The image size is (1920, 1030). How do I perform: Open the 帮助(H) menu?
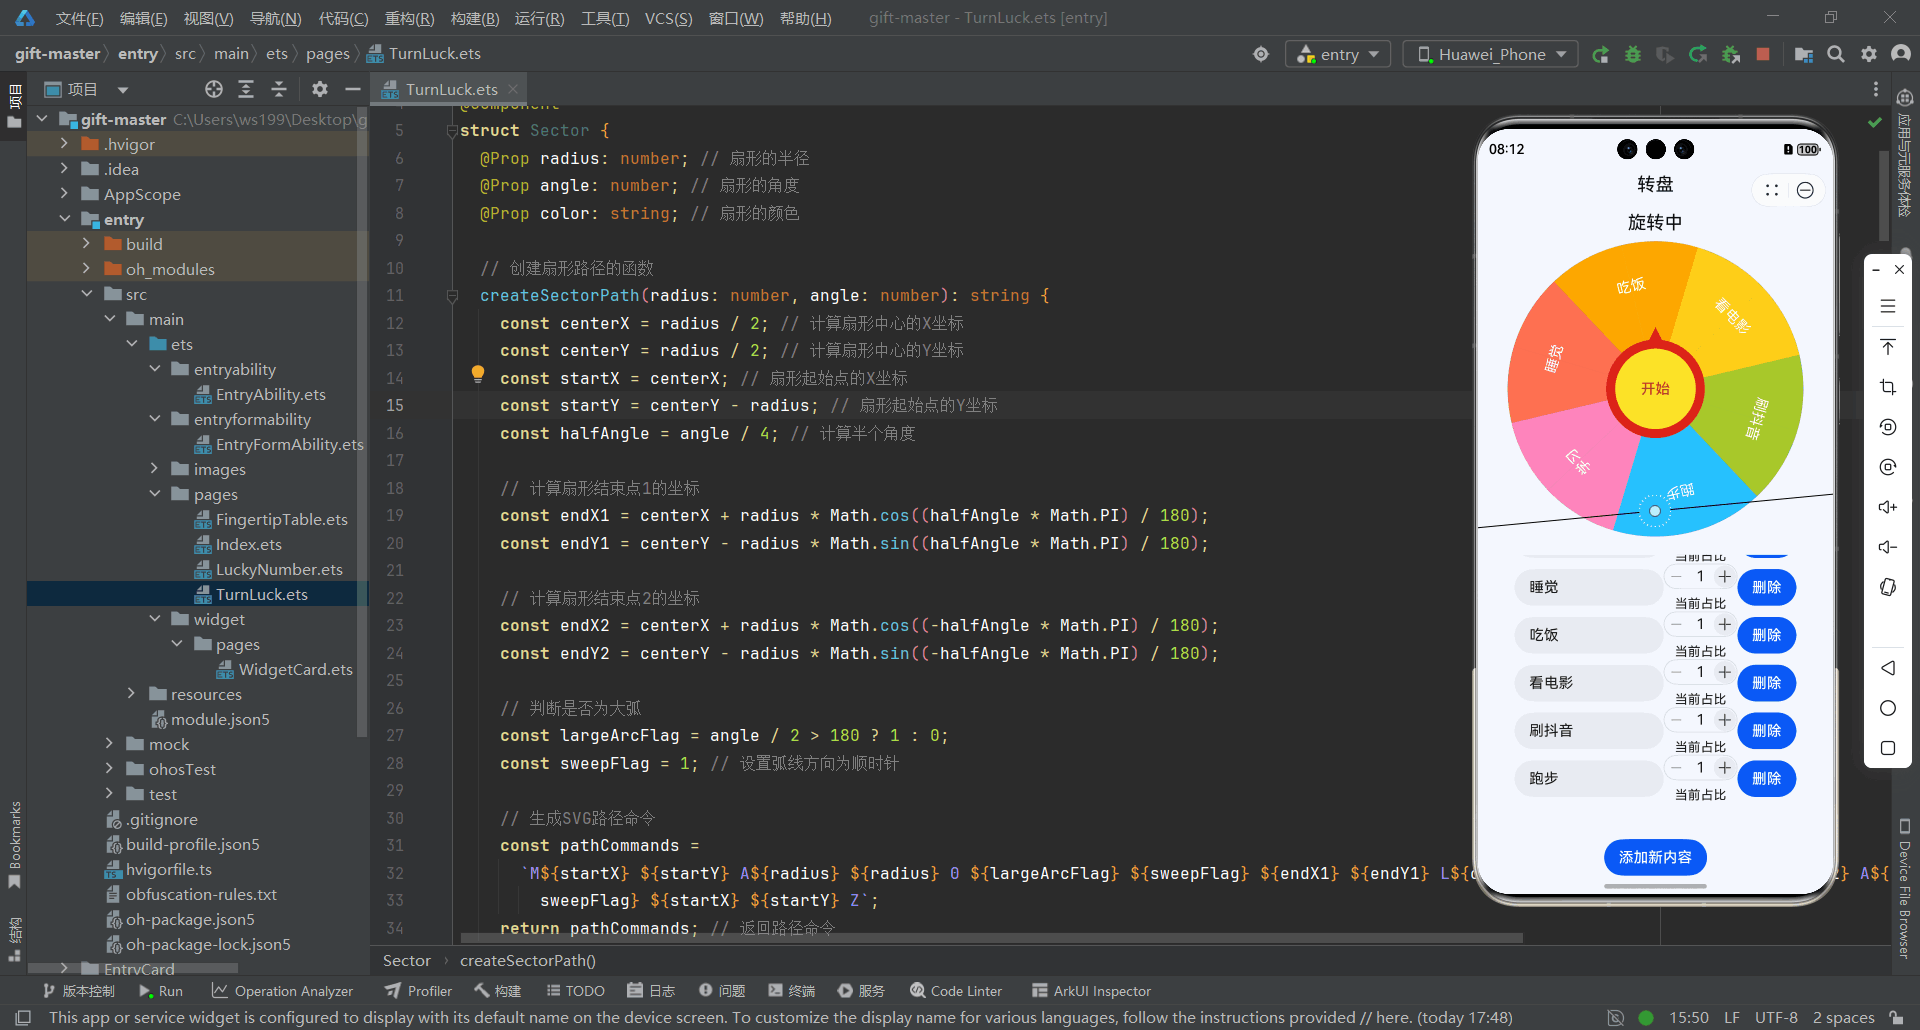[805, 19]
